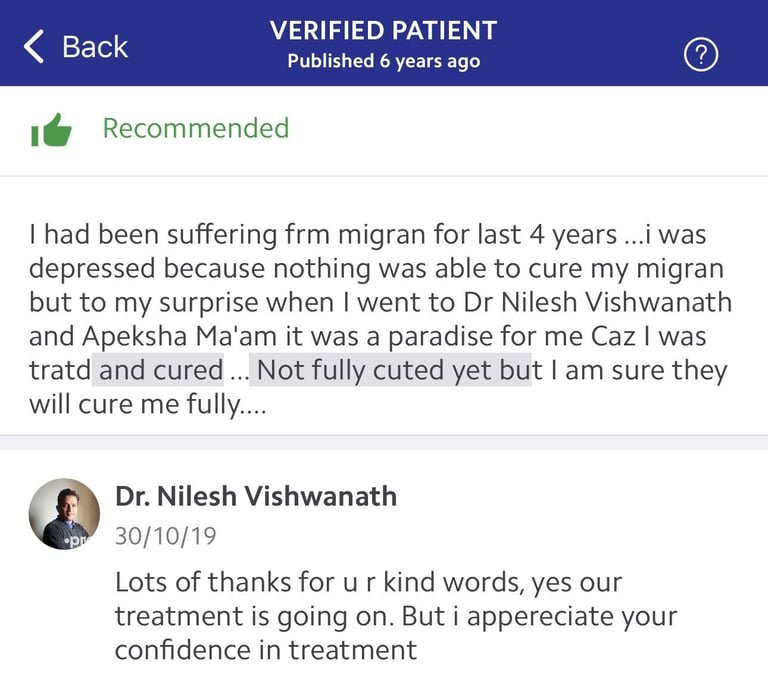Tap highlighted text 'Not fully cuted yet but'
The width and height of the screenshot is (768, 698).
390,370
